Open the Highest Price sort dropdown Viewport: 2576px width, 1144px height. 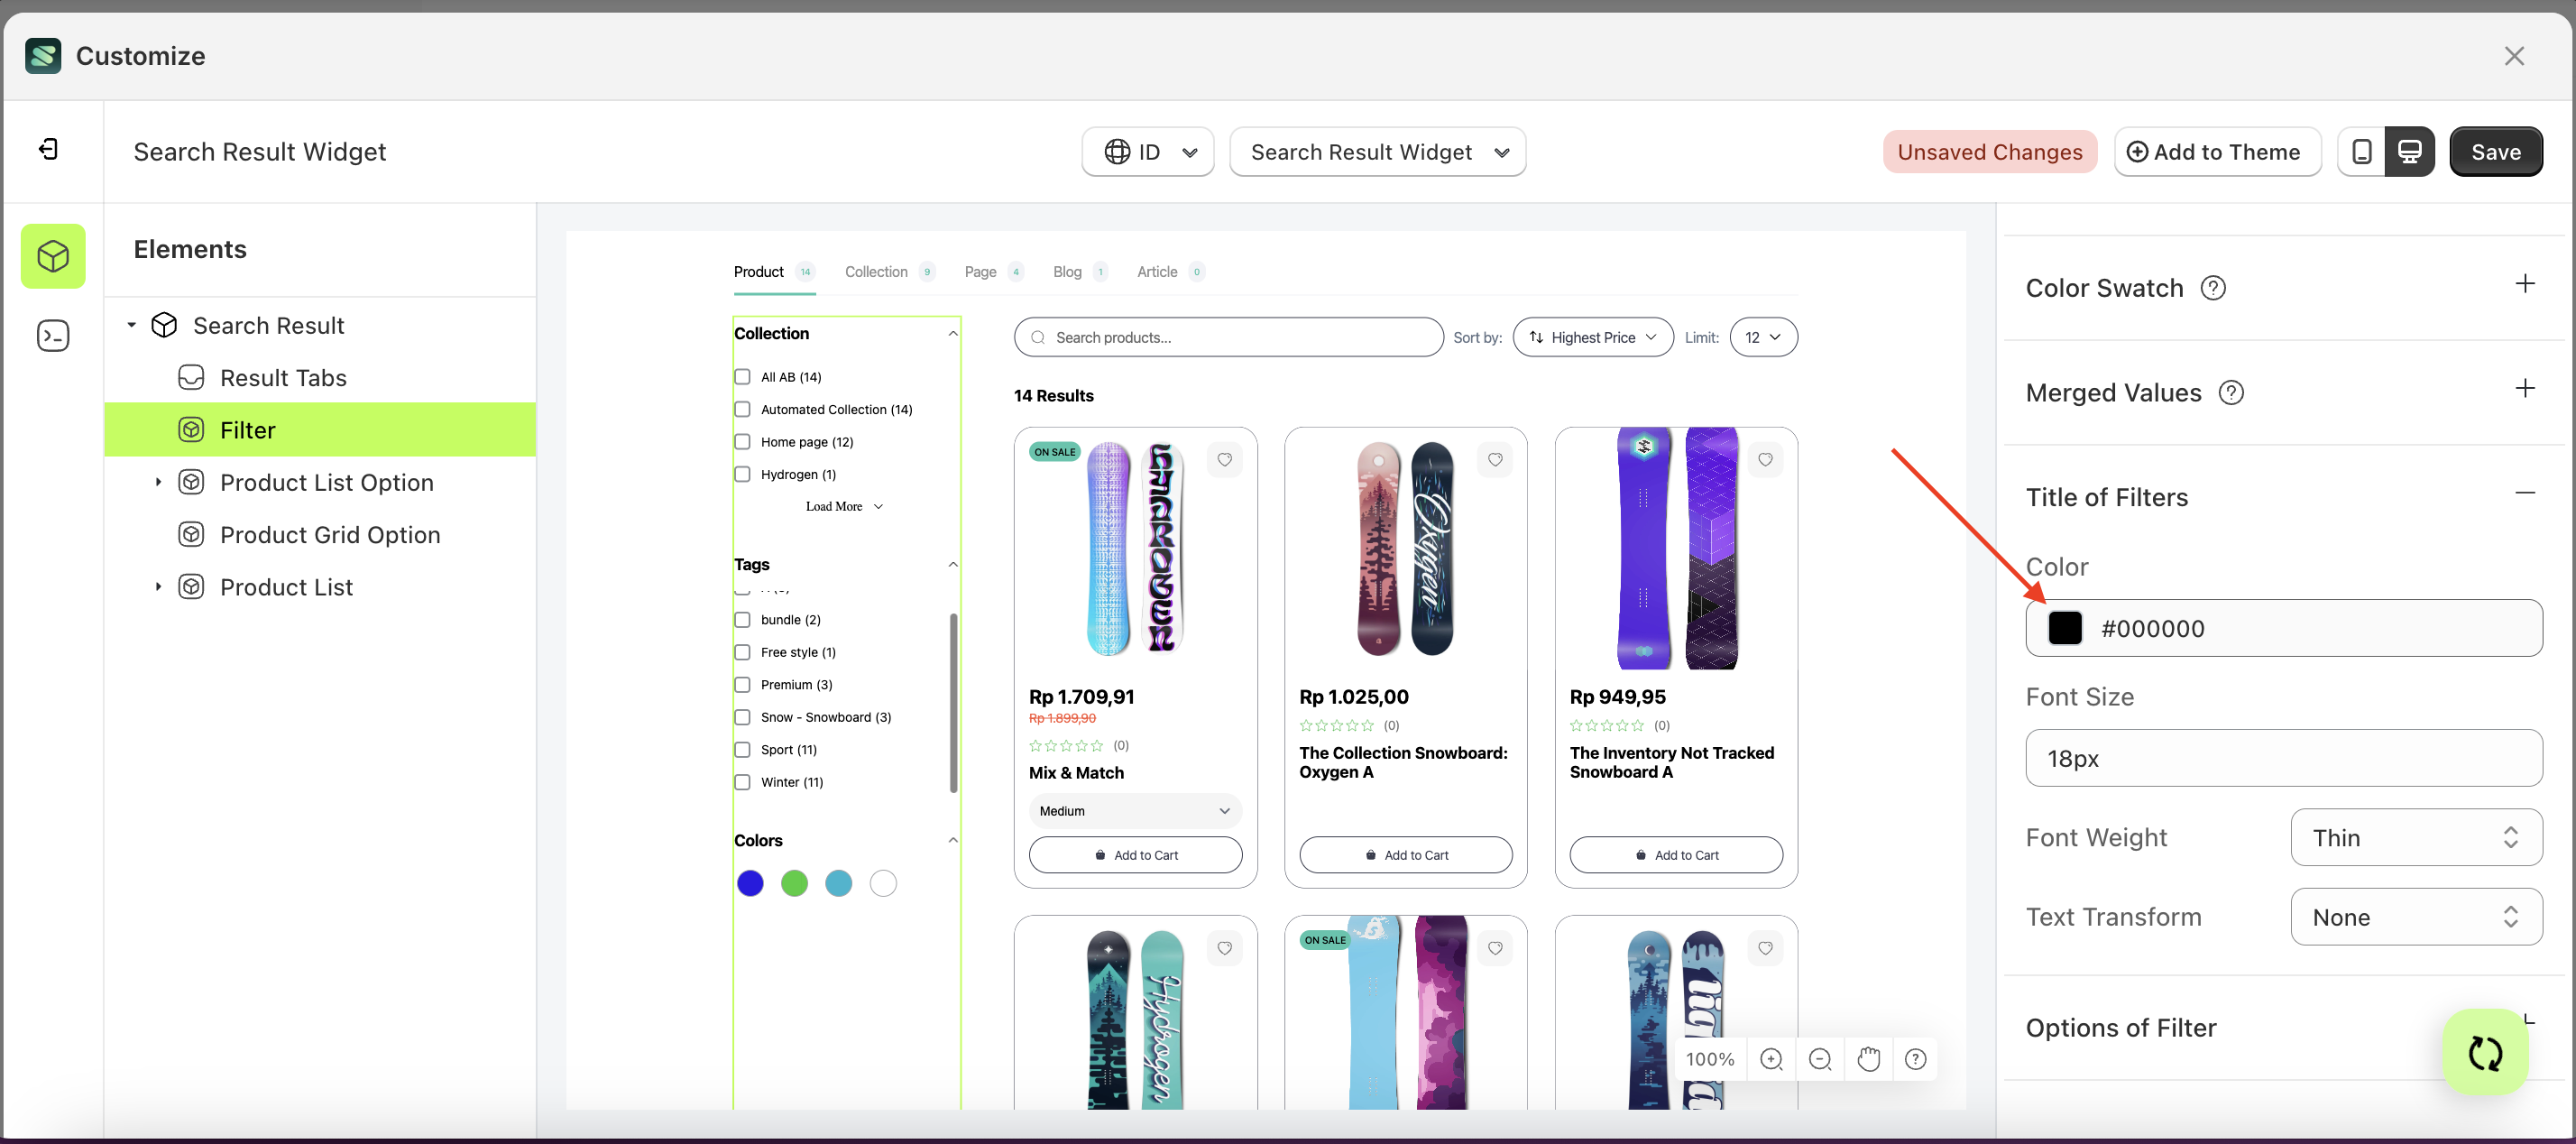click(1592, 337)
